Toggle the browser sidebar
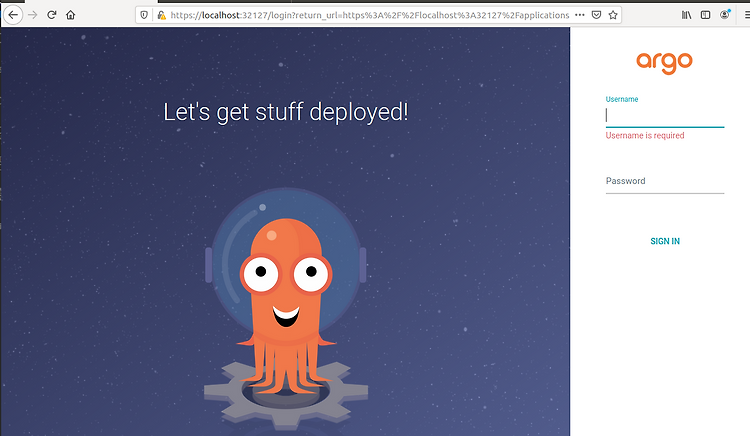The width and height of the screenshot is (750, 436). pyautogui.click(x=706, y=15)
